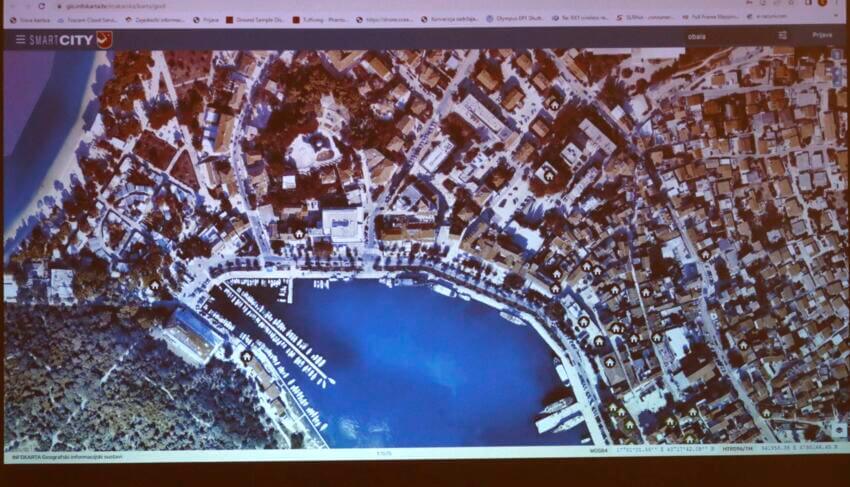Image resolution: width=850 pixels, height=487 pixels.
Task: Click the topmost house marker on the map
Action: (554, 102)
